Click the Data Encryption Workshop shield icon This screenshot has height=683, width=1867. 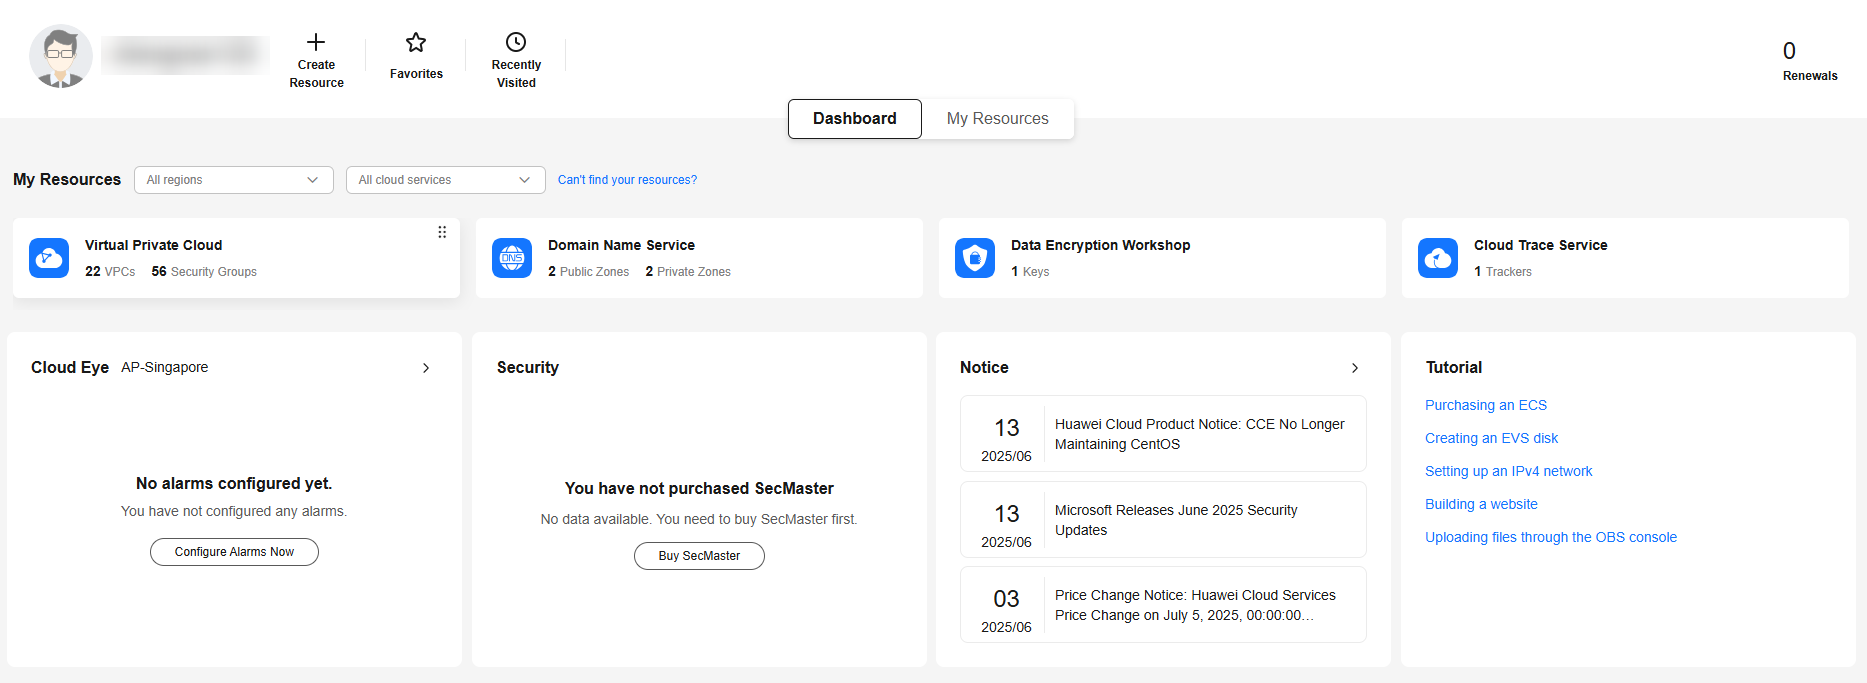tap(975, 258)
